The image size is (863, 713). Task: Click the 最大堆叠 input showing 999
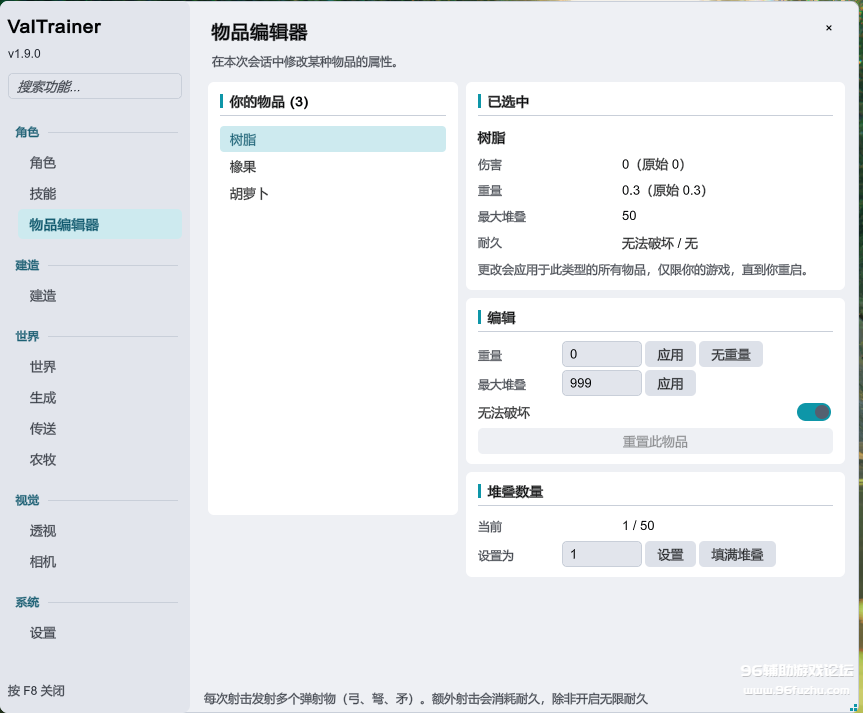click(x=602, y=383)
